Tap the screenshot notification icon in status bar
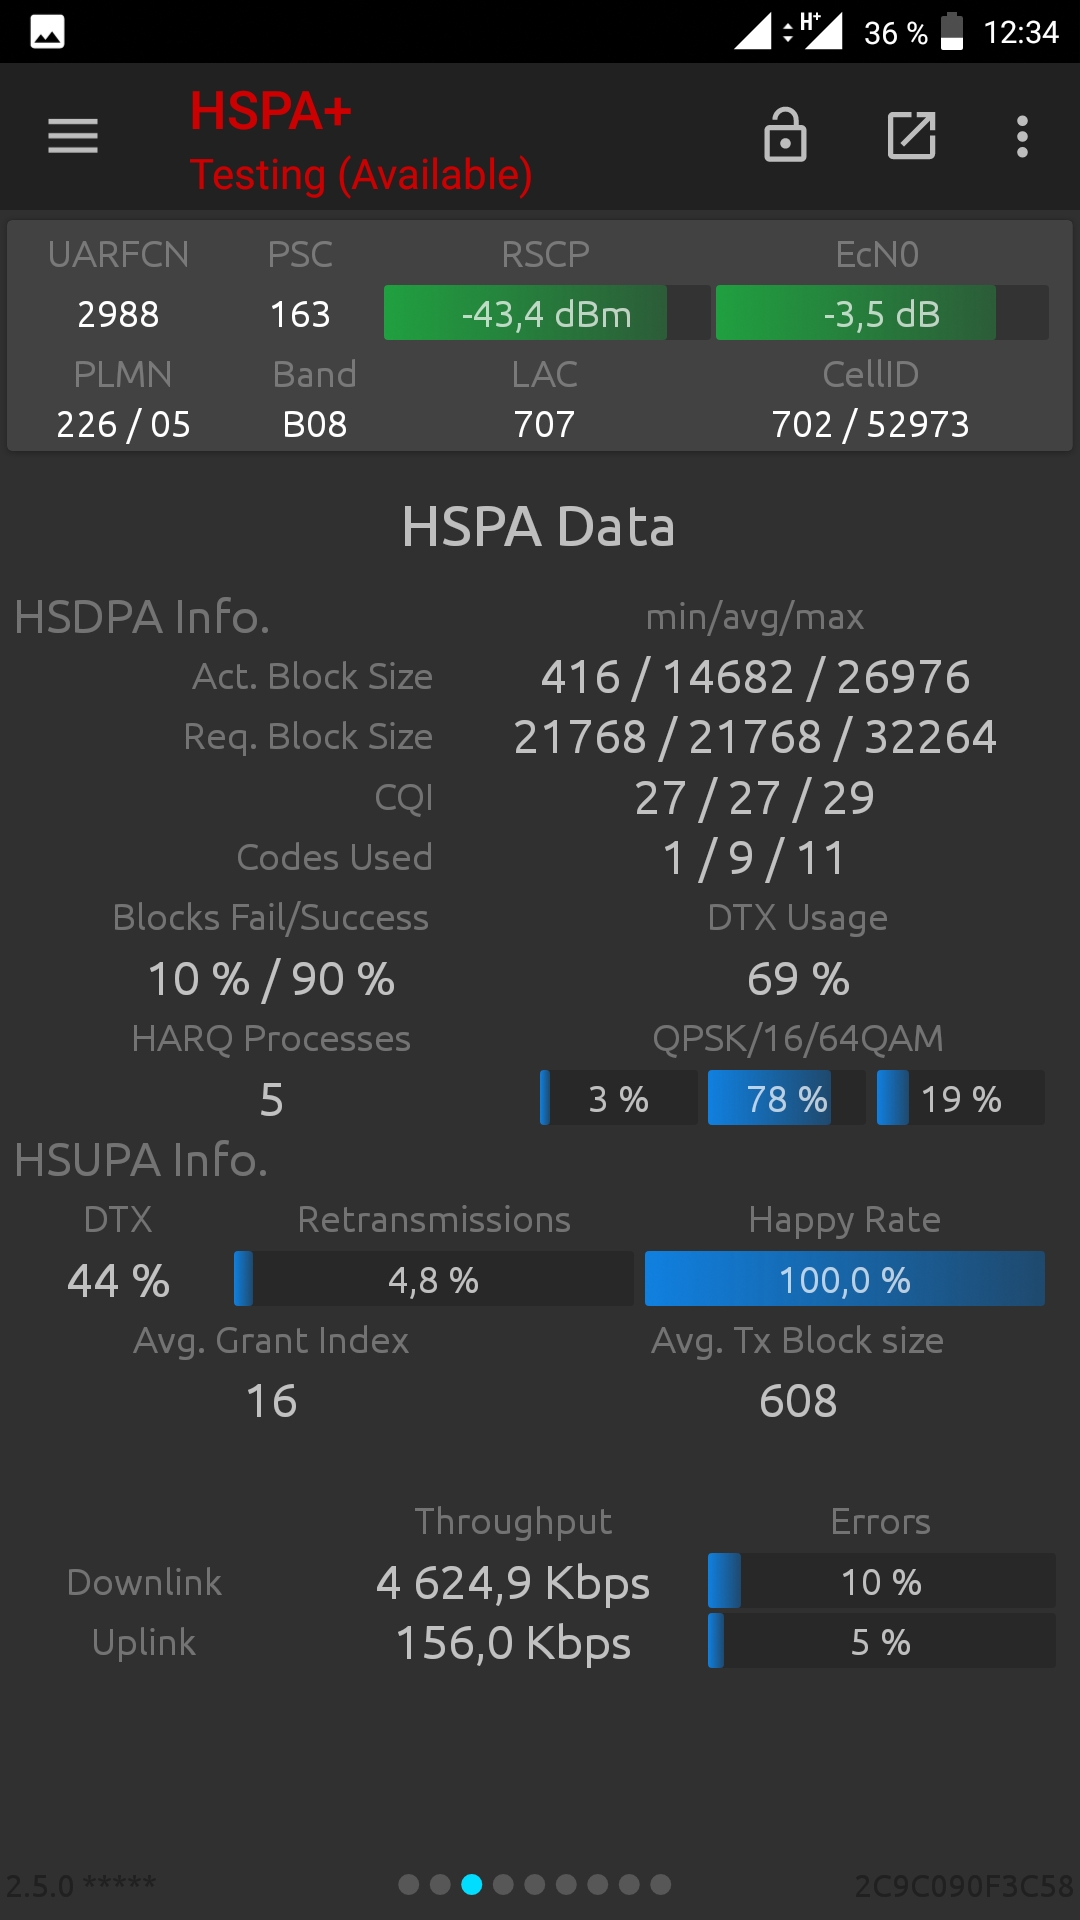Image resolution: width=1080 pixels, height=1920 pixels. (x=47, y=32)
